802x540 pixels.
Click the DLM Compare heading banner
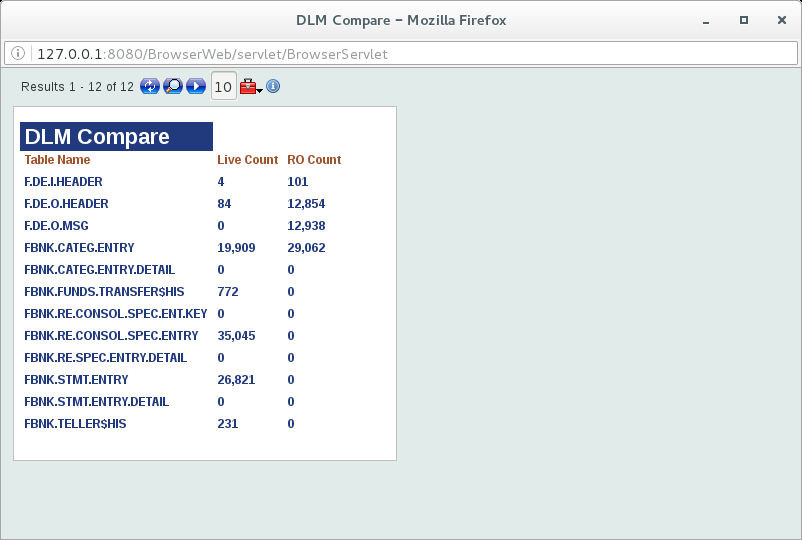coord(116,137)
